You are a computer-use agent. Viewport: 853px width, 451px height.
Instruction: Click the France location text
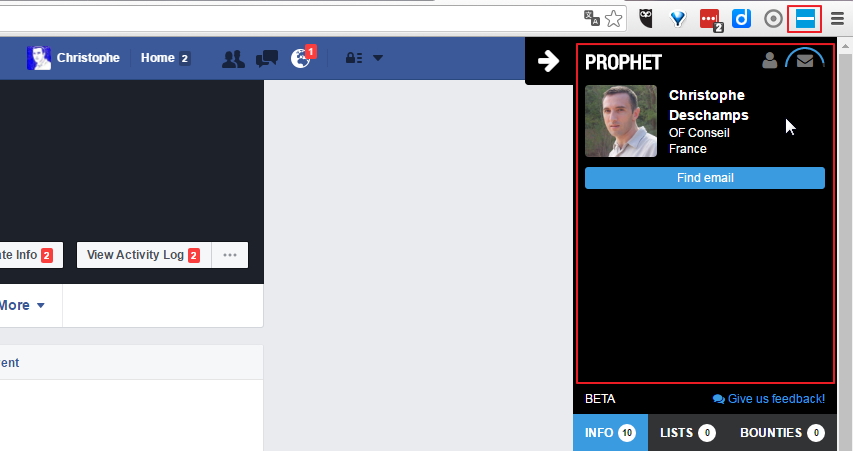click(688, 149)
